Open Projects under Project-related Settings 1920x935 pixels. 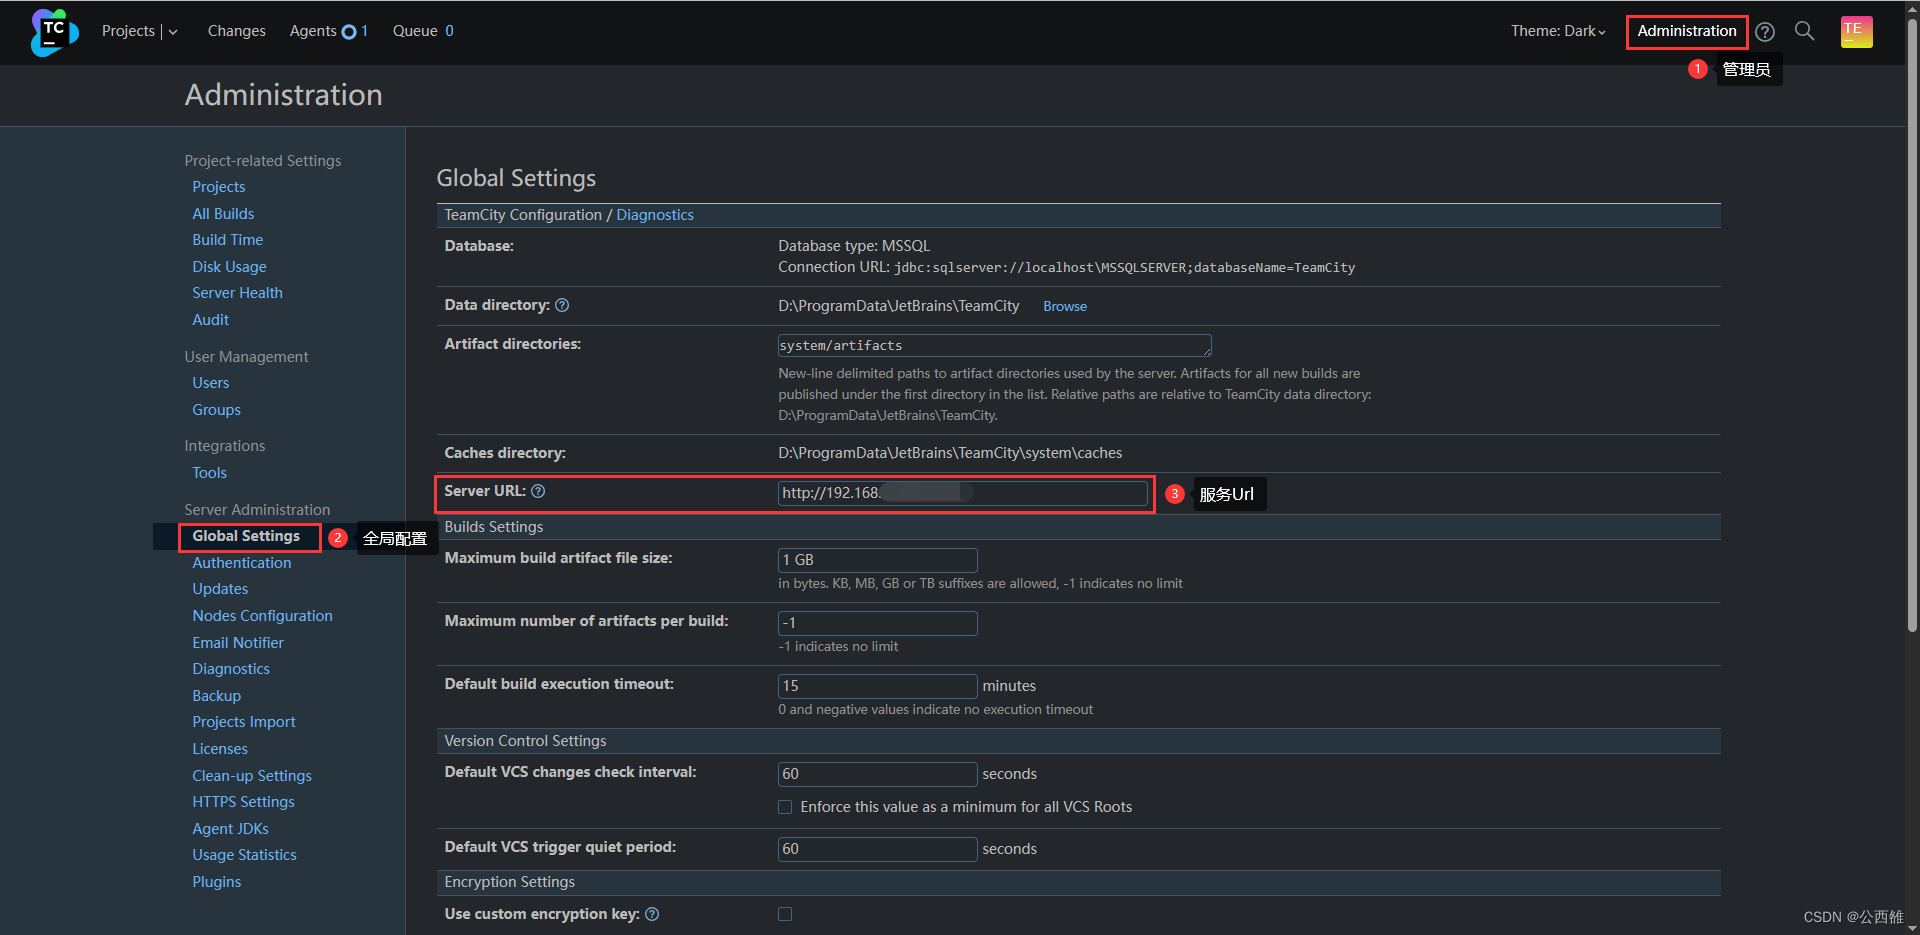pyautogui.click(x=219, y=187)
